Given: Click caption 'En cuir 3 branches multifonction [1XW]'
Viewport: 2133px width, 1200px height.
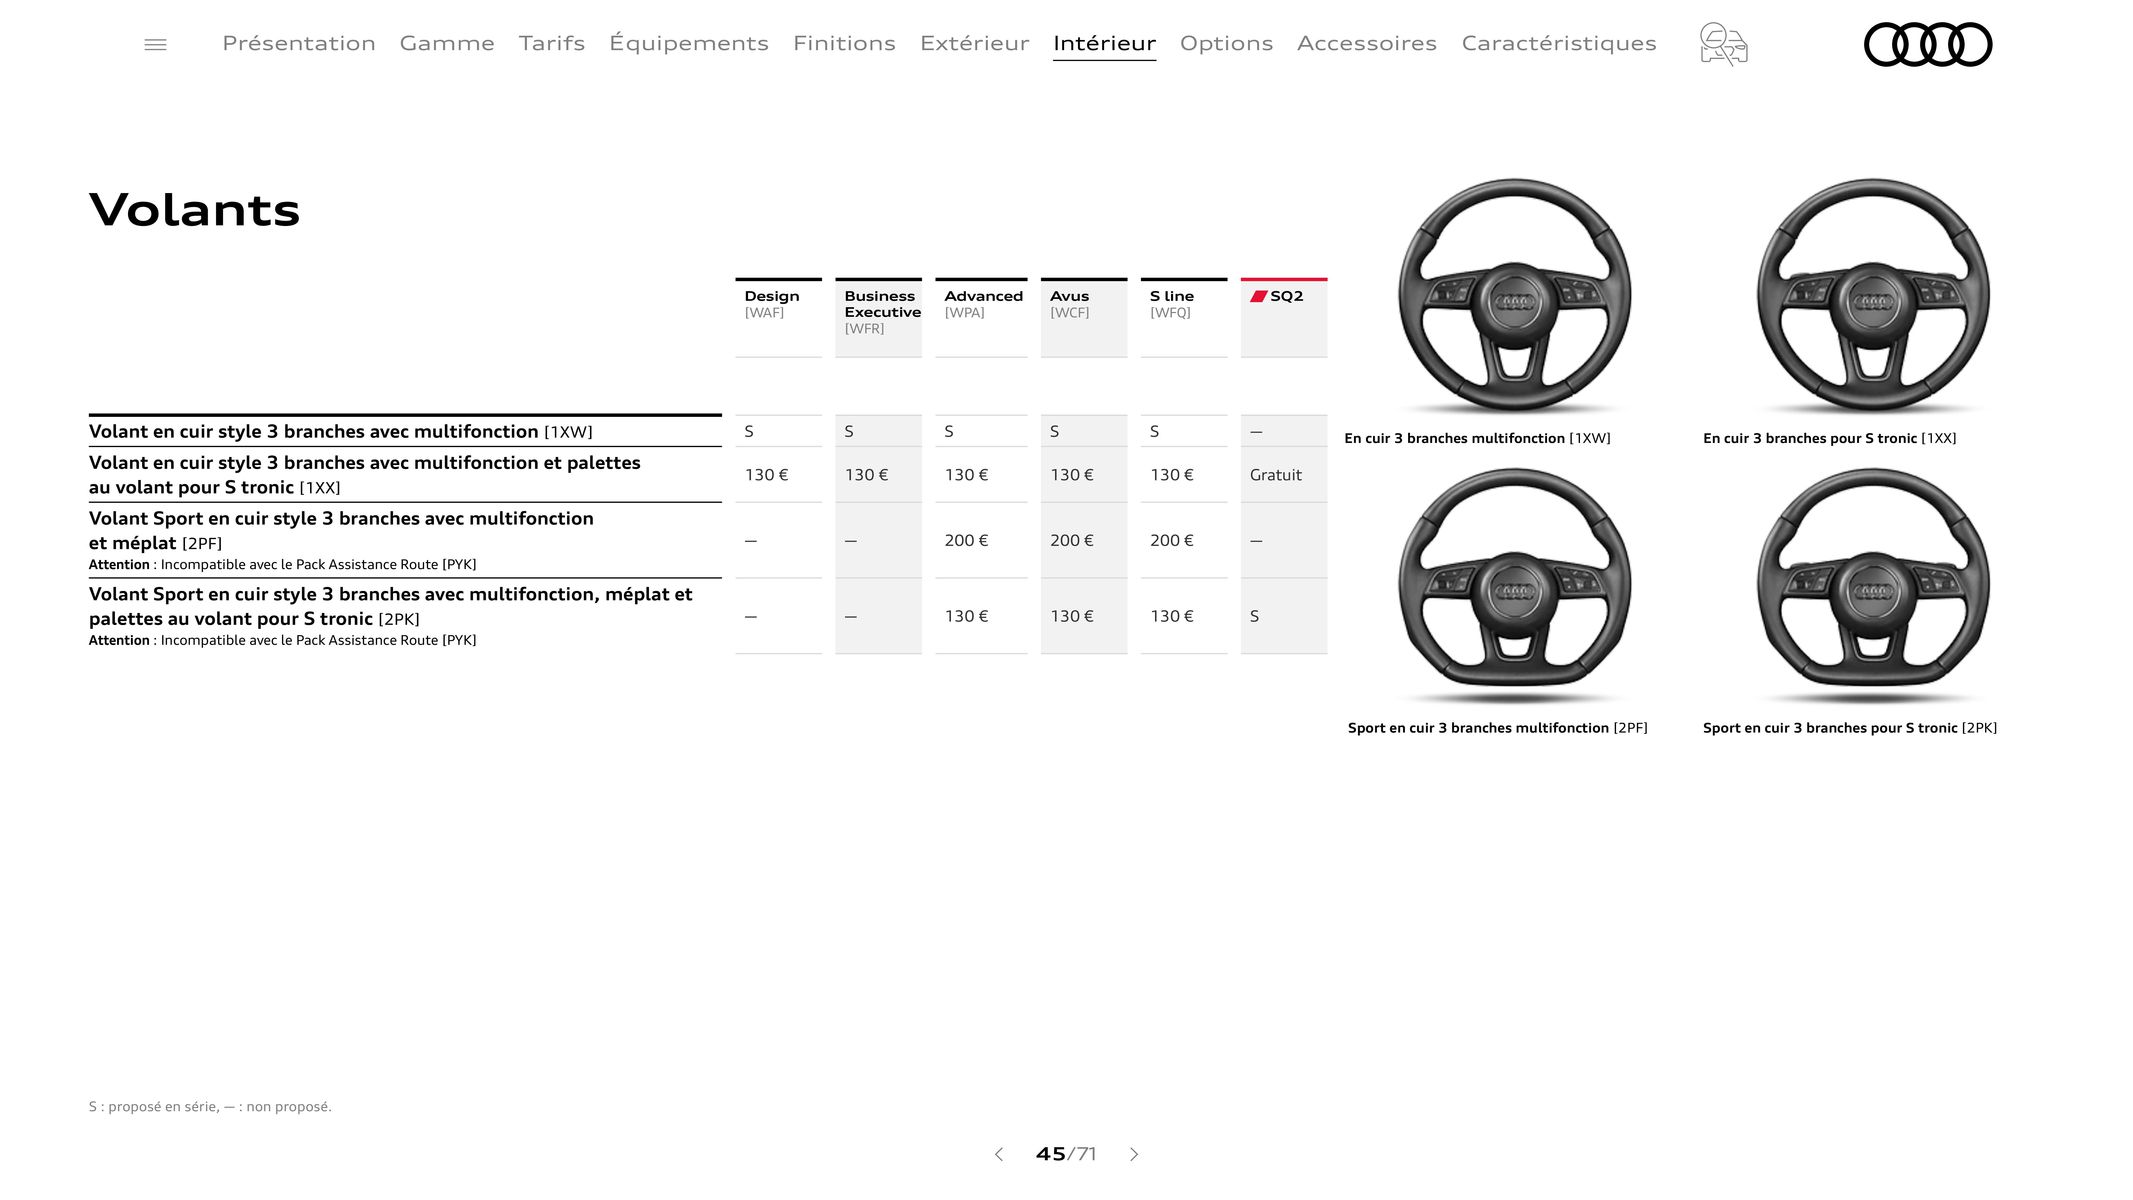Looking at the screenshot, I should pos(1477,438).
